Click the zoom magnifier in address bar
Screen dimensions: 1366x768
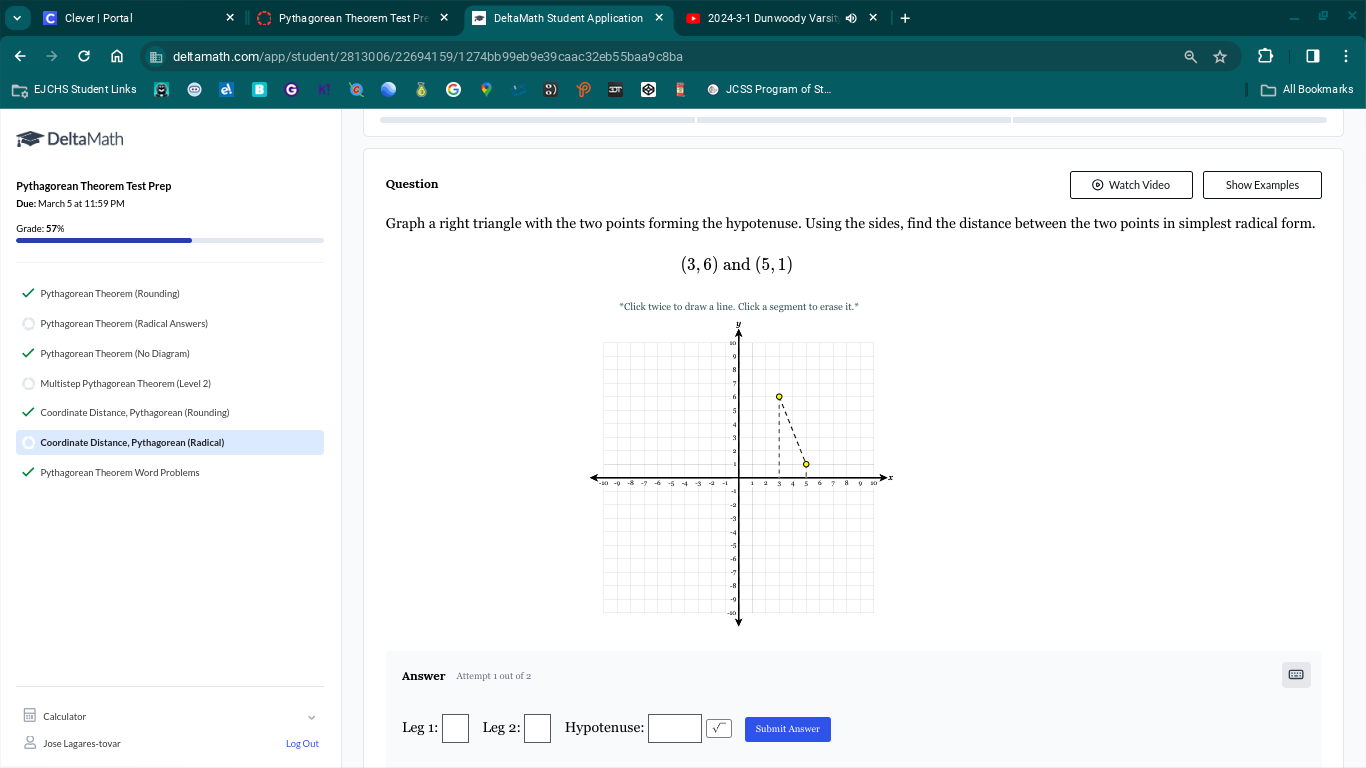click(1190, 57)
